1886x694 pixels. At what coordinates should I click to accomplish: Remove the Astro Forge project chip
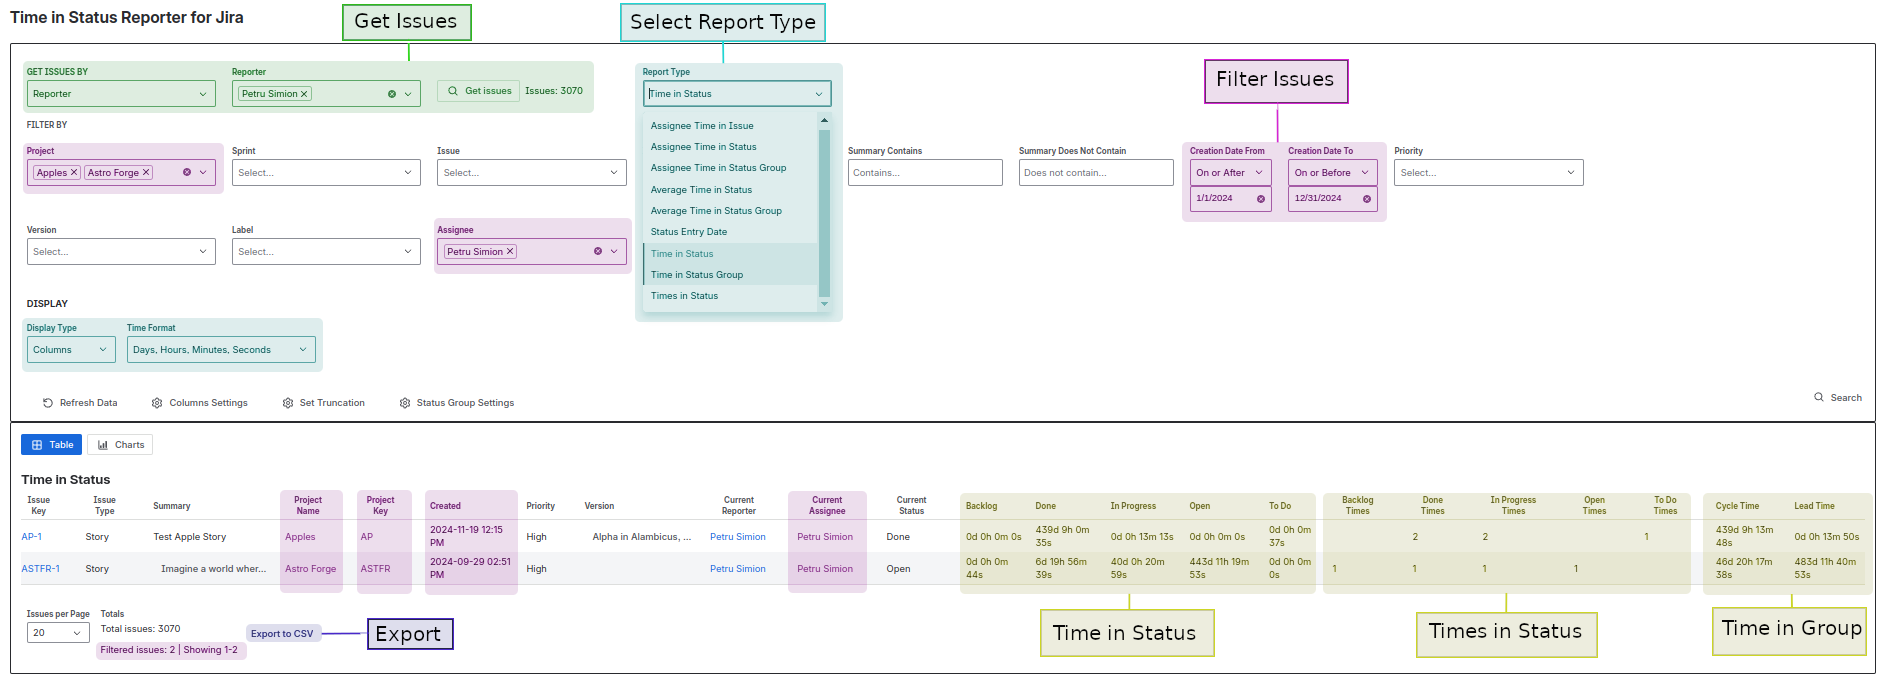point(146,172)
